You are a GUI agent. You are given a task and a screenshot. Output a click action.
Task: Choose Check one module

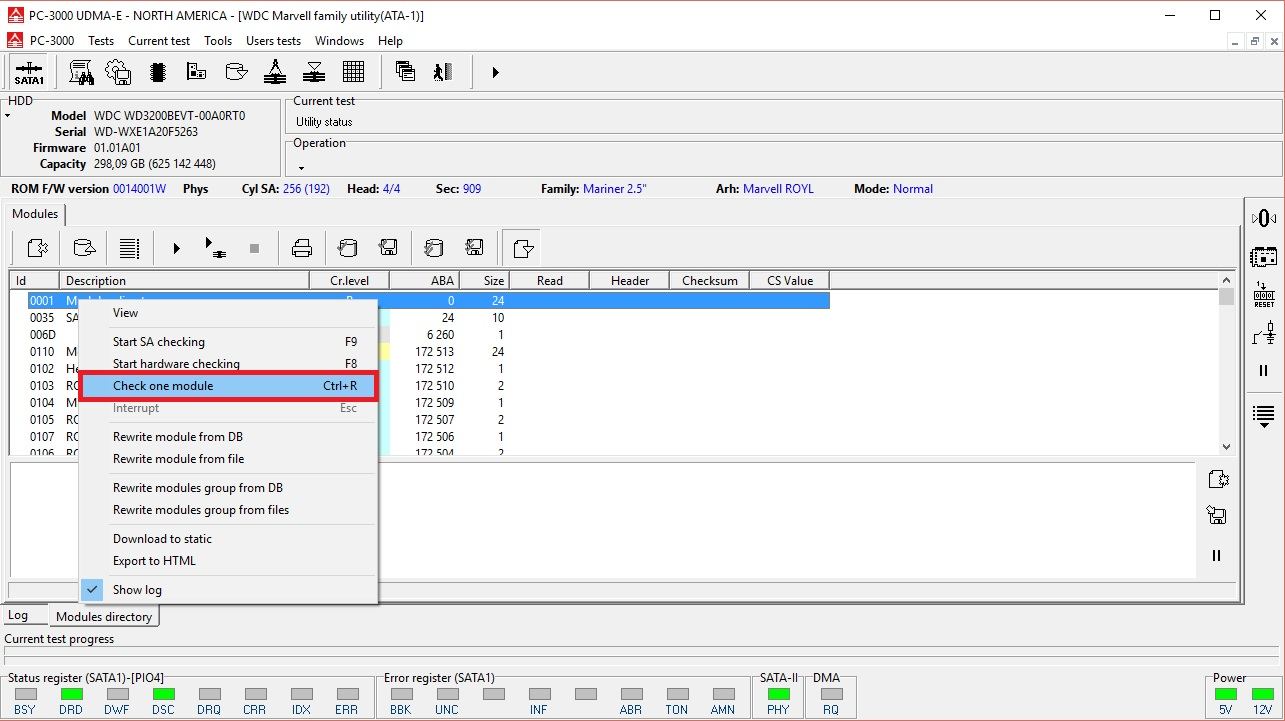click(228, 386)
